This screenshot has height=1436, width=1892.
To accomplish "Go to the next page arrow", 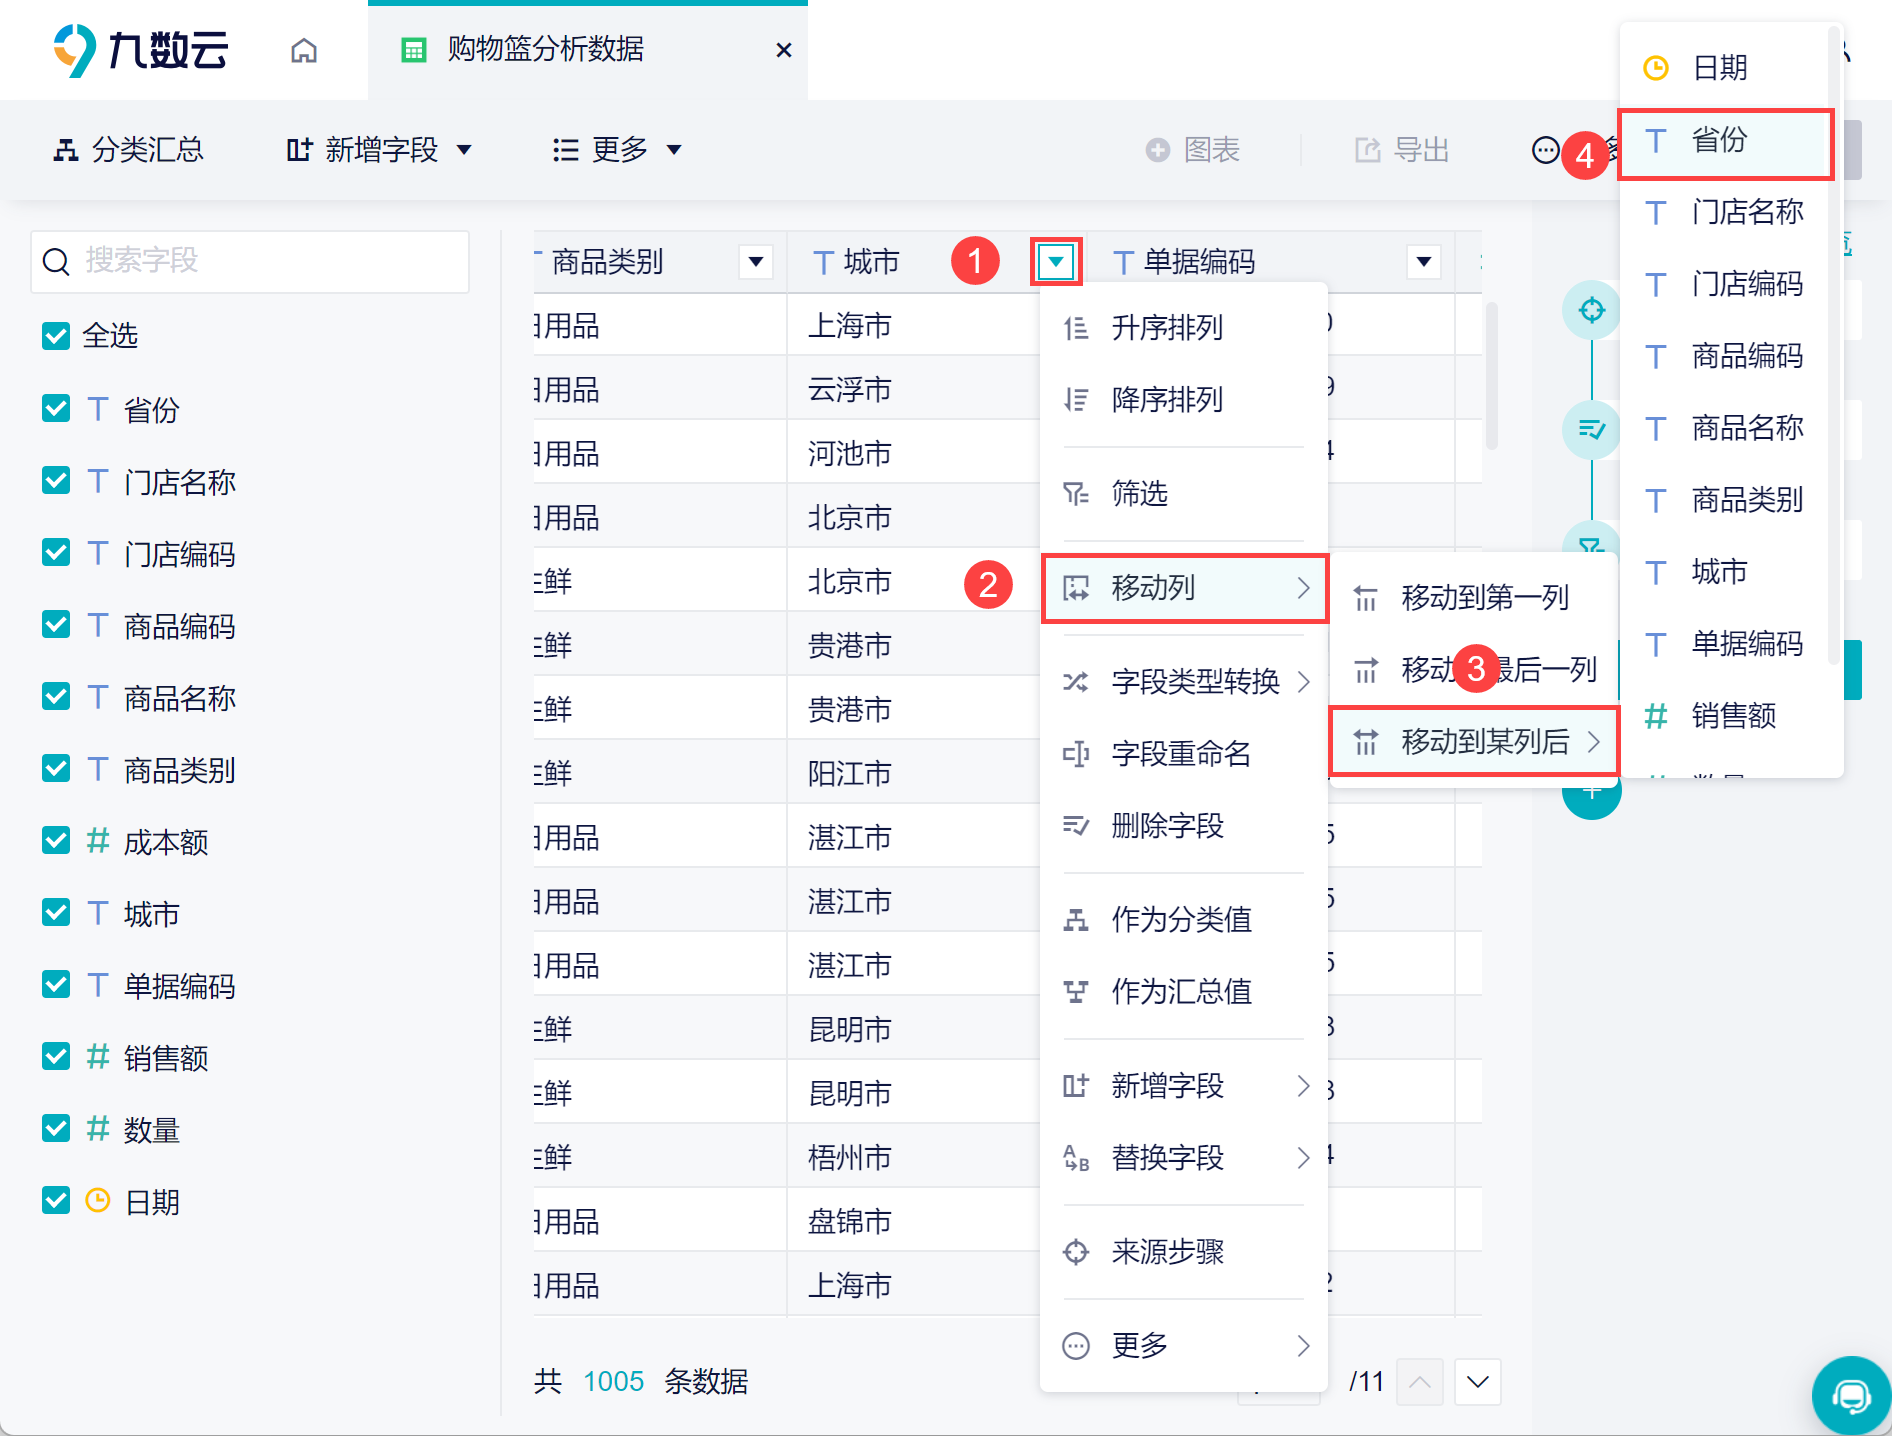I will [1478, 1382].
